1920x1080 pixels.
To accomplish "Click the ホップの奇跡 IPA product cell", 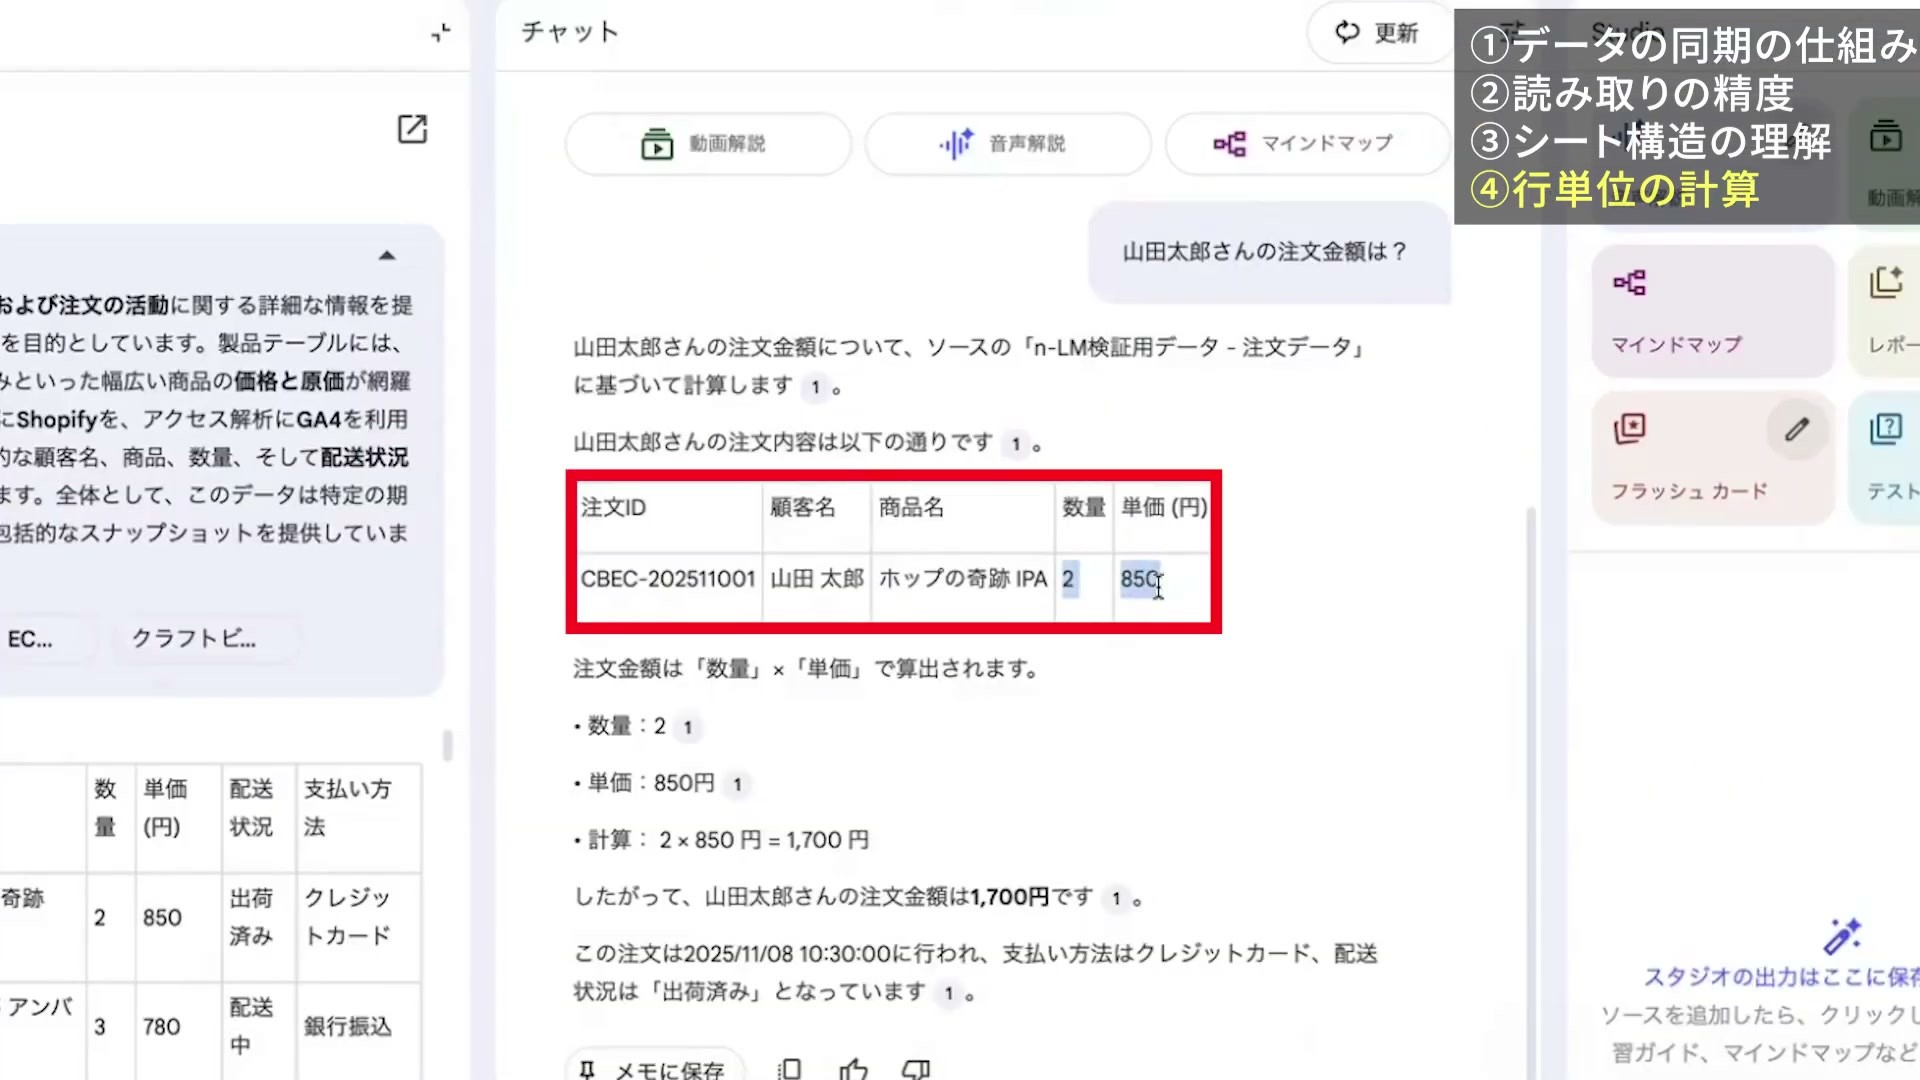I will (963, 579).
